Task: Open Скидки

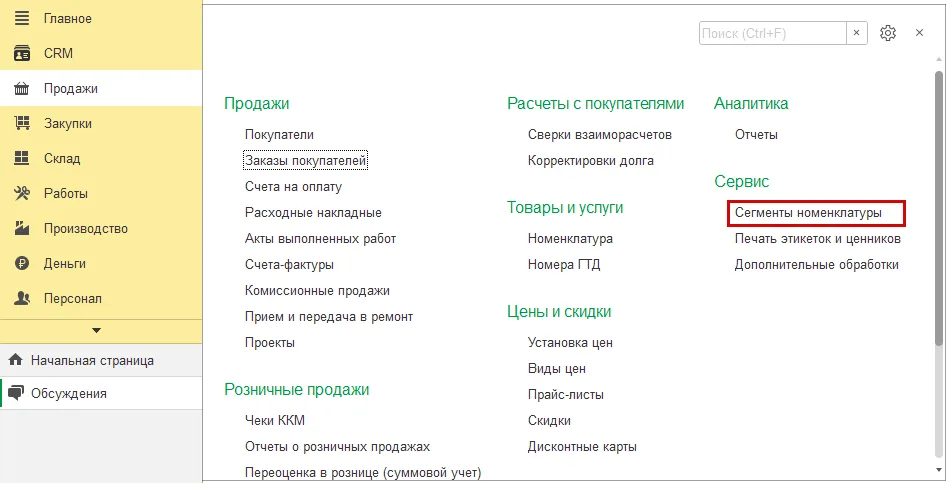Action: (x=549, y=421)
